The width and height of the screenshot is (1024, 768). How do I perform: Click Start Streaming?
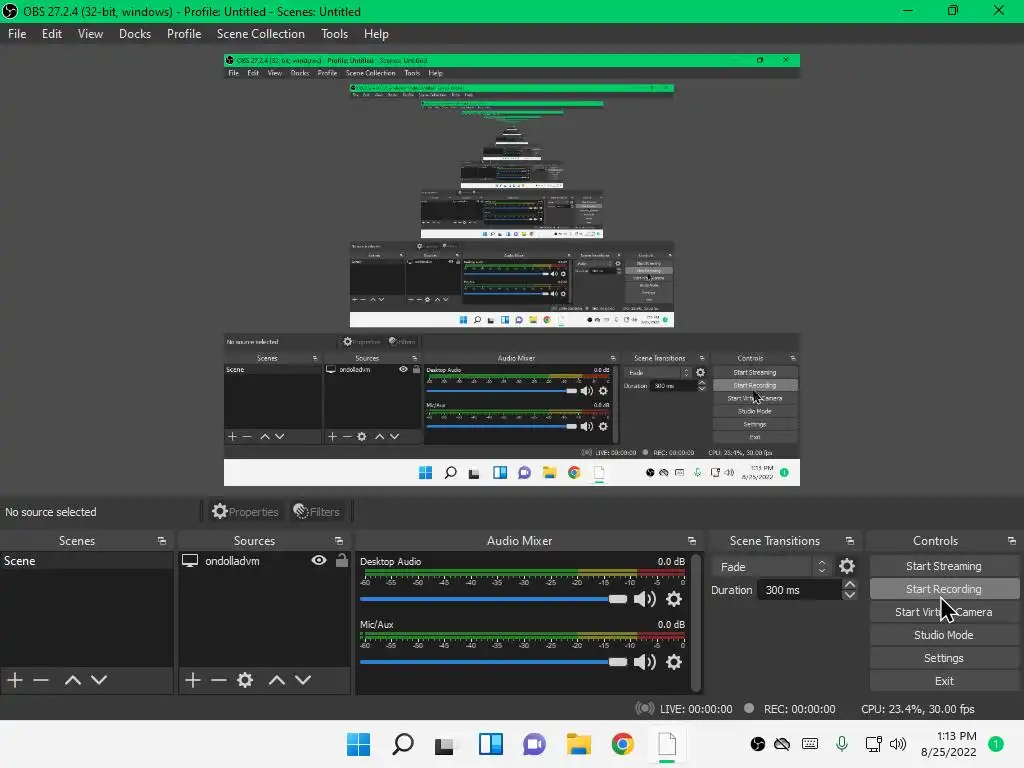click(944, 566)
